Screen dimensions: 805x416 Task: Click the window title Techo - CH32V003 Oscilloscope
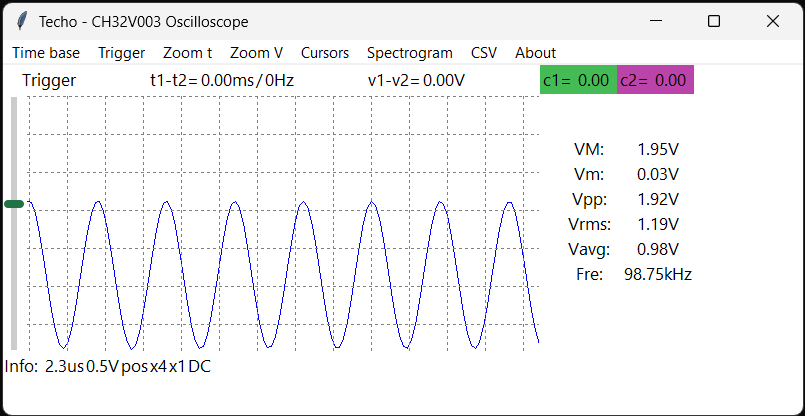click(x=144, y=22)
